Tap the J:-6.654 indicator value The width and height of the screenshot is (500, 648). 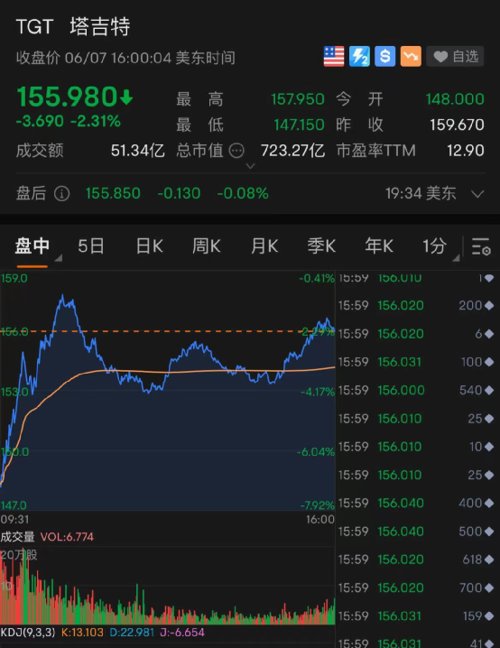point(182,632)
